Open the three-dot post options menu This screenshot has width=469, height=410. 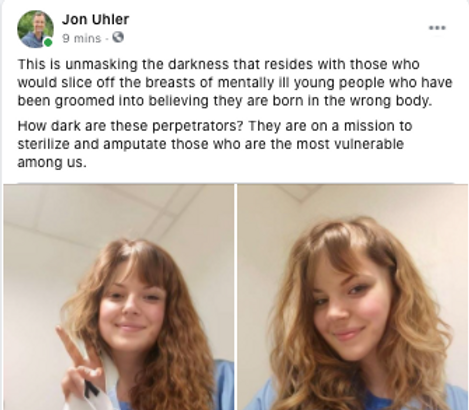(x=437, y=28)
